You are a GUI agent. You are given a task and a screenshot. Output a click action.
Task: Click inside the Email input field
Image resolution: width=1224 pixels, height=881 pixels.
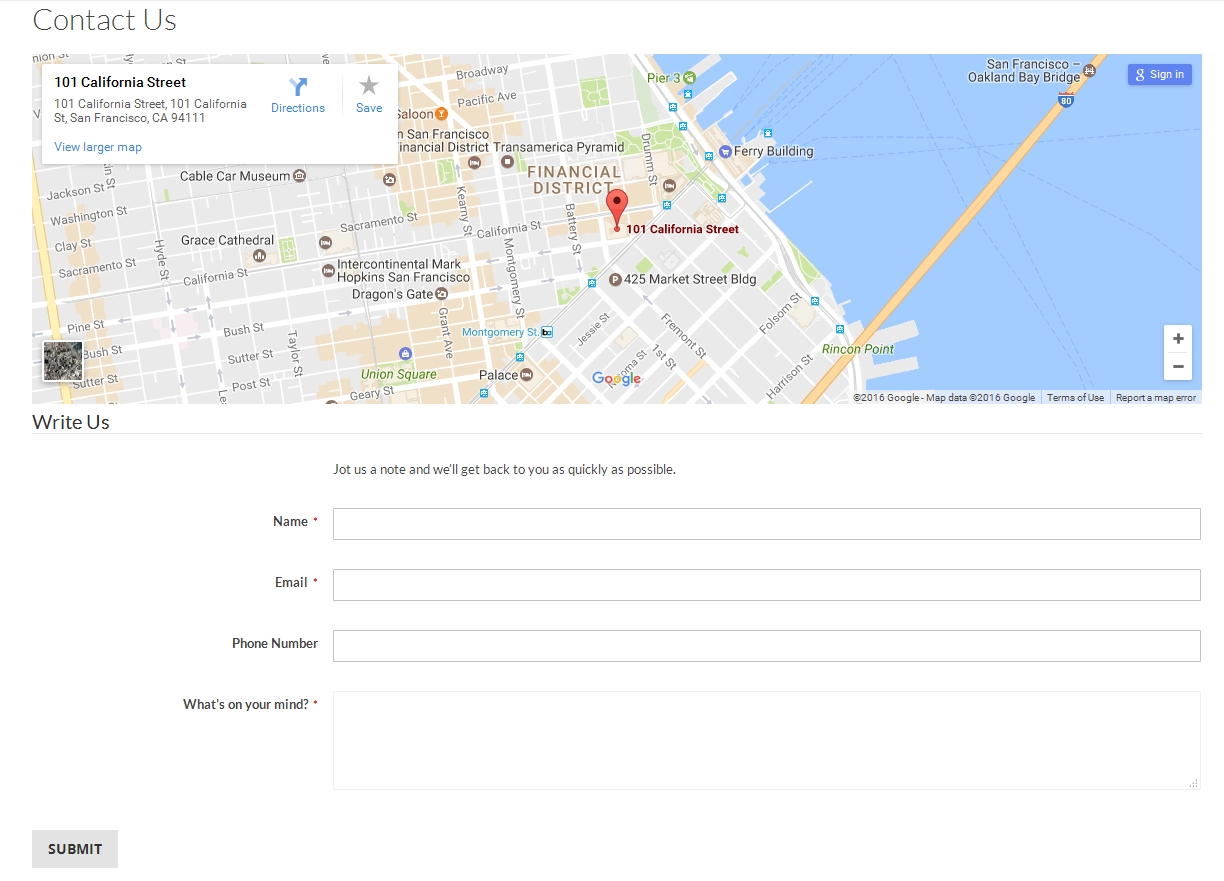pos(766,585)
